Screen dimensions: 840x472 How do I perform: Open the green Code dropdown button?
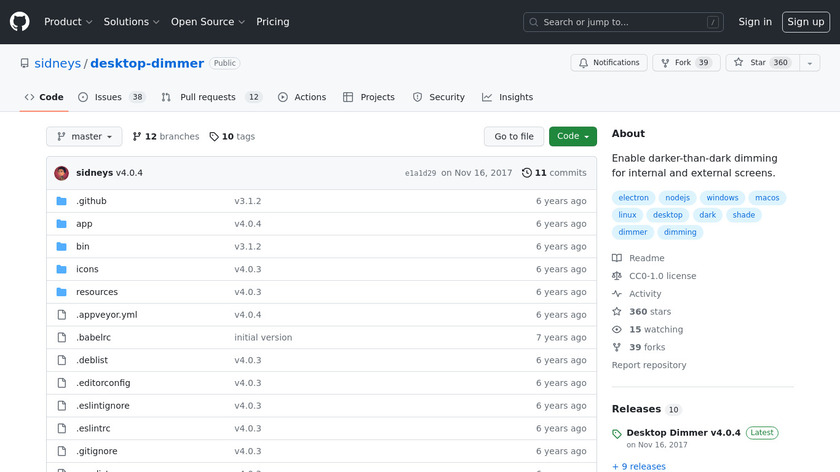click(x=572, y=137)
